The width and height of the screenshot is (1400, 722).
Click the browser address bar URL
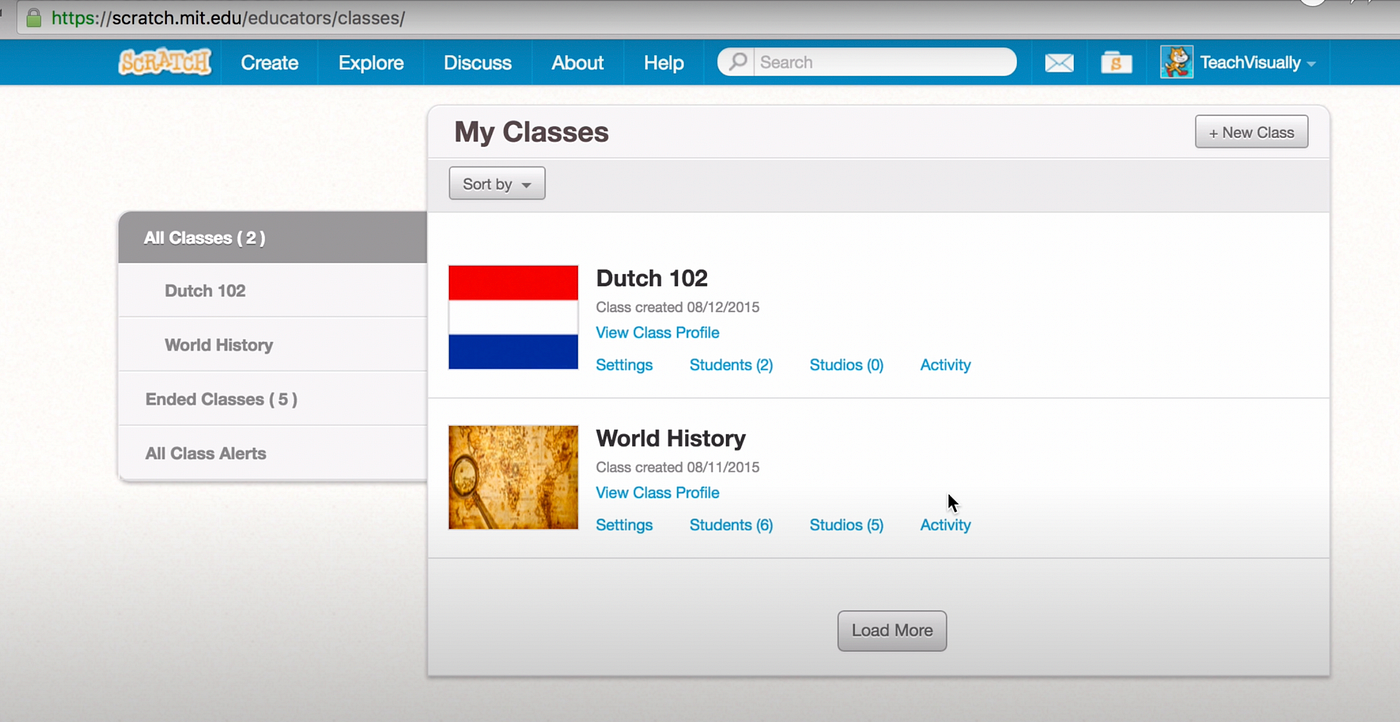click(x=228, y=18)
